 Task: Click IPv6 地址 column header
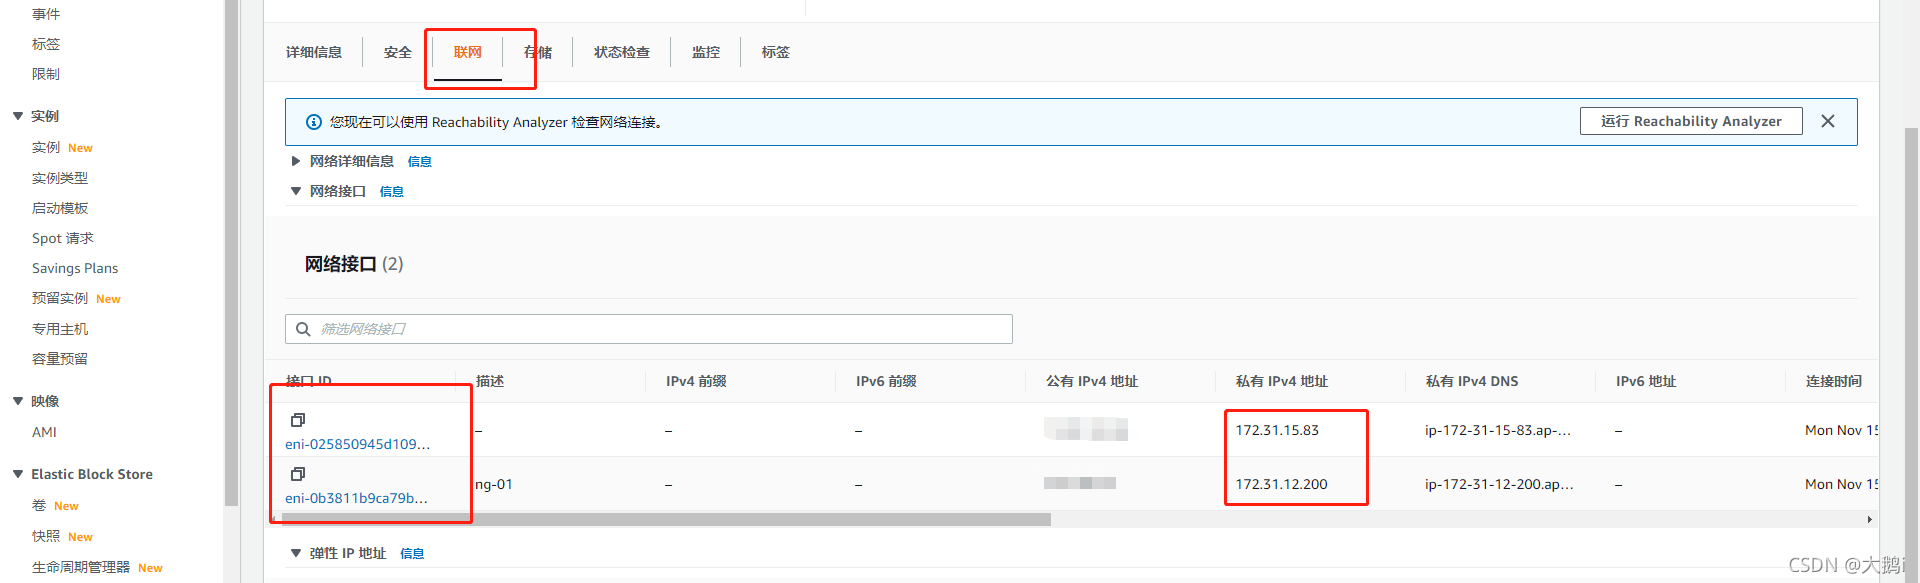click(x=1646, y=381)
